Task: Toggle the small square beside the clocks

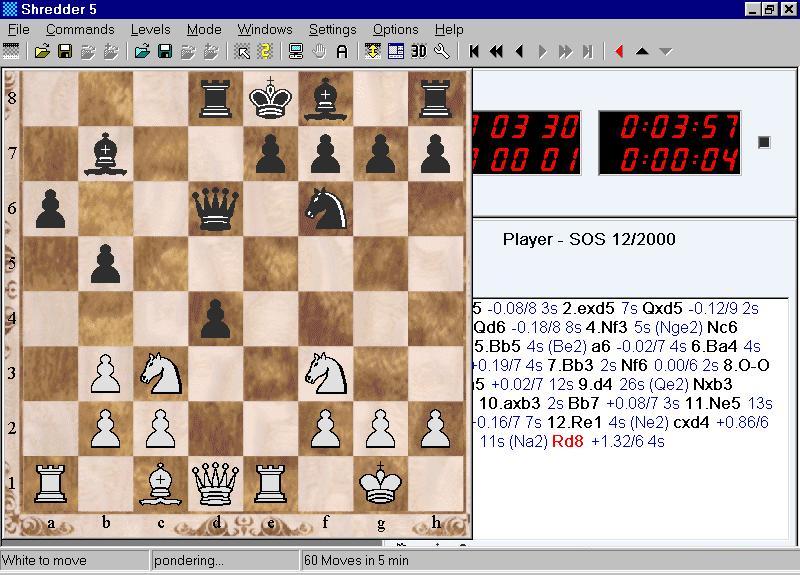Action: [x=764, y=142]
